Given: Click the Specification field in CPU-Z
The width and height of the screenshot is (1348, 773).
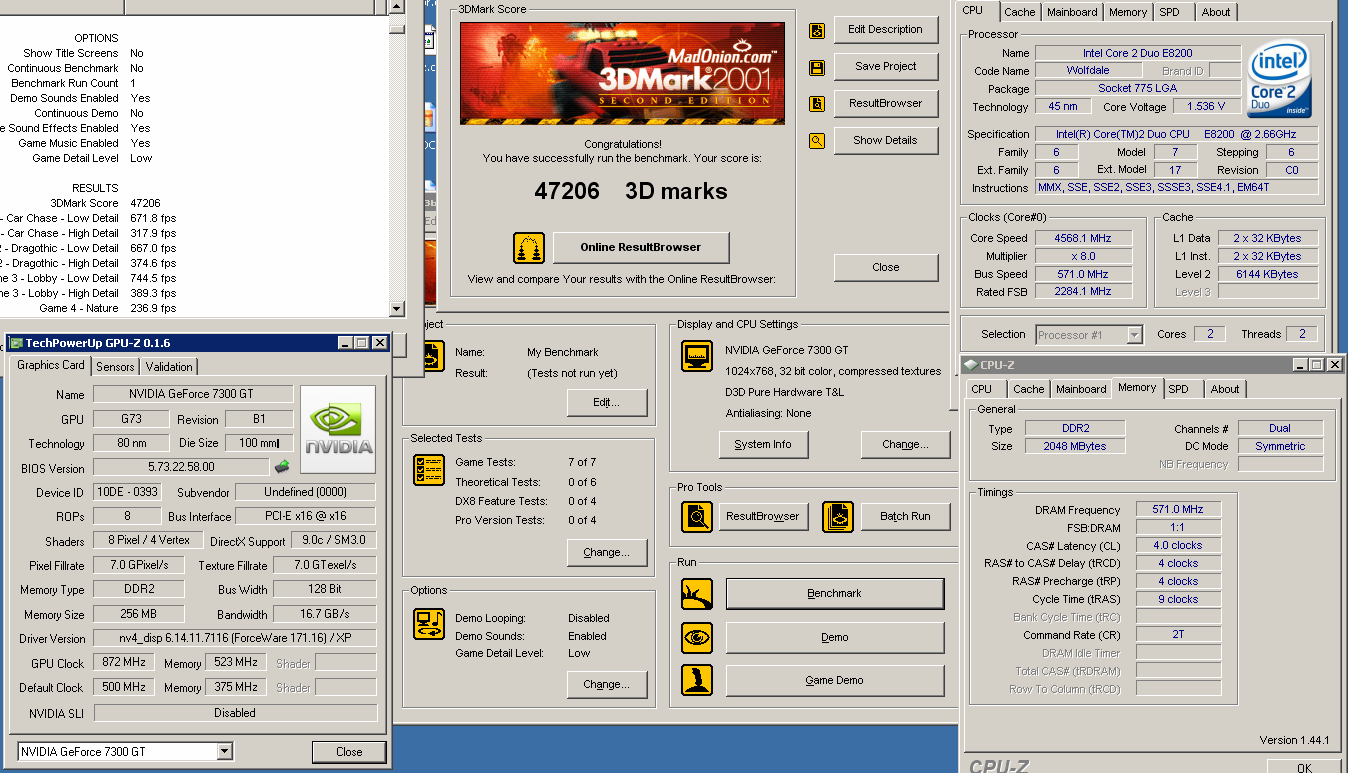Looking at the screenshot, I should [1177, 134].
